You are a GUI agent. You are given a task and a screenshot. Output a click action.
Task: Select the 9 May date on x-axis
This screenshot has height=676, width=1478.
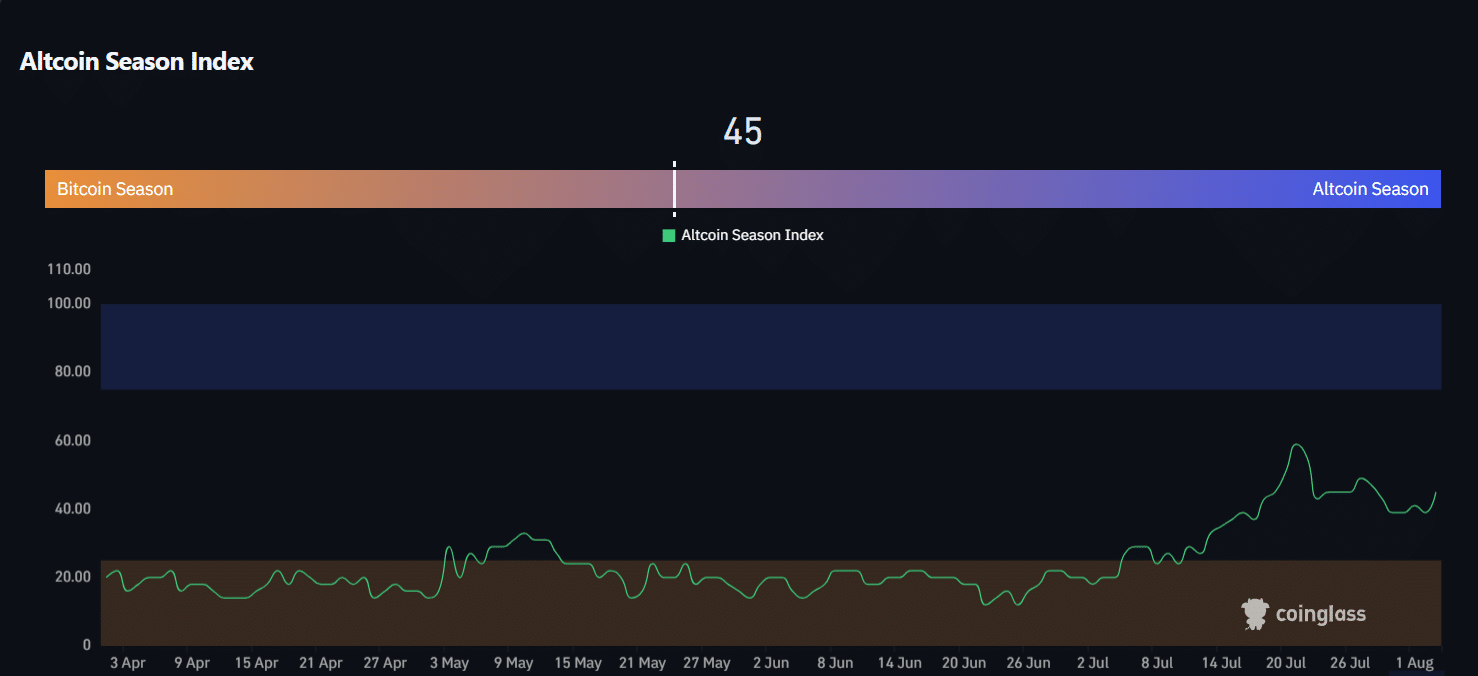(x=513, y=663)
